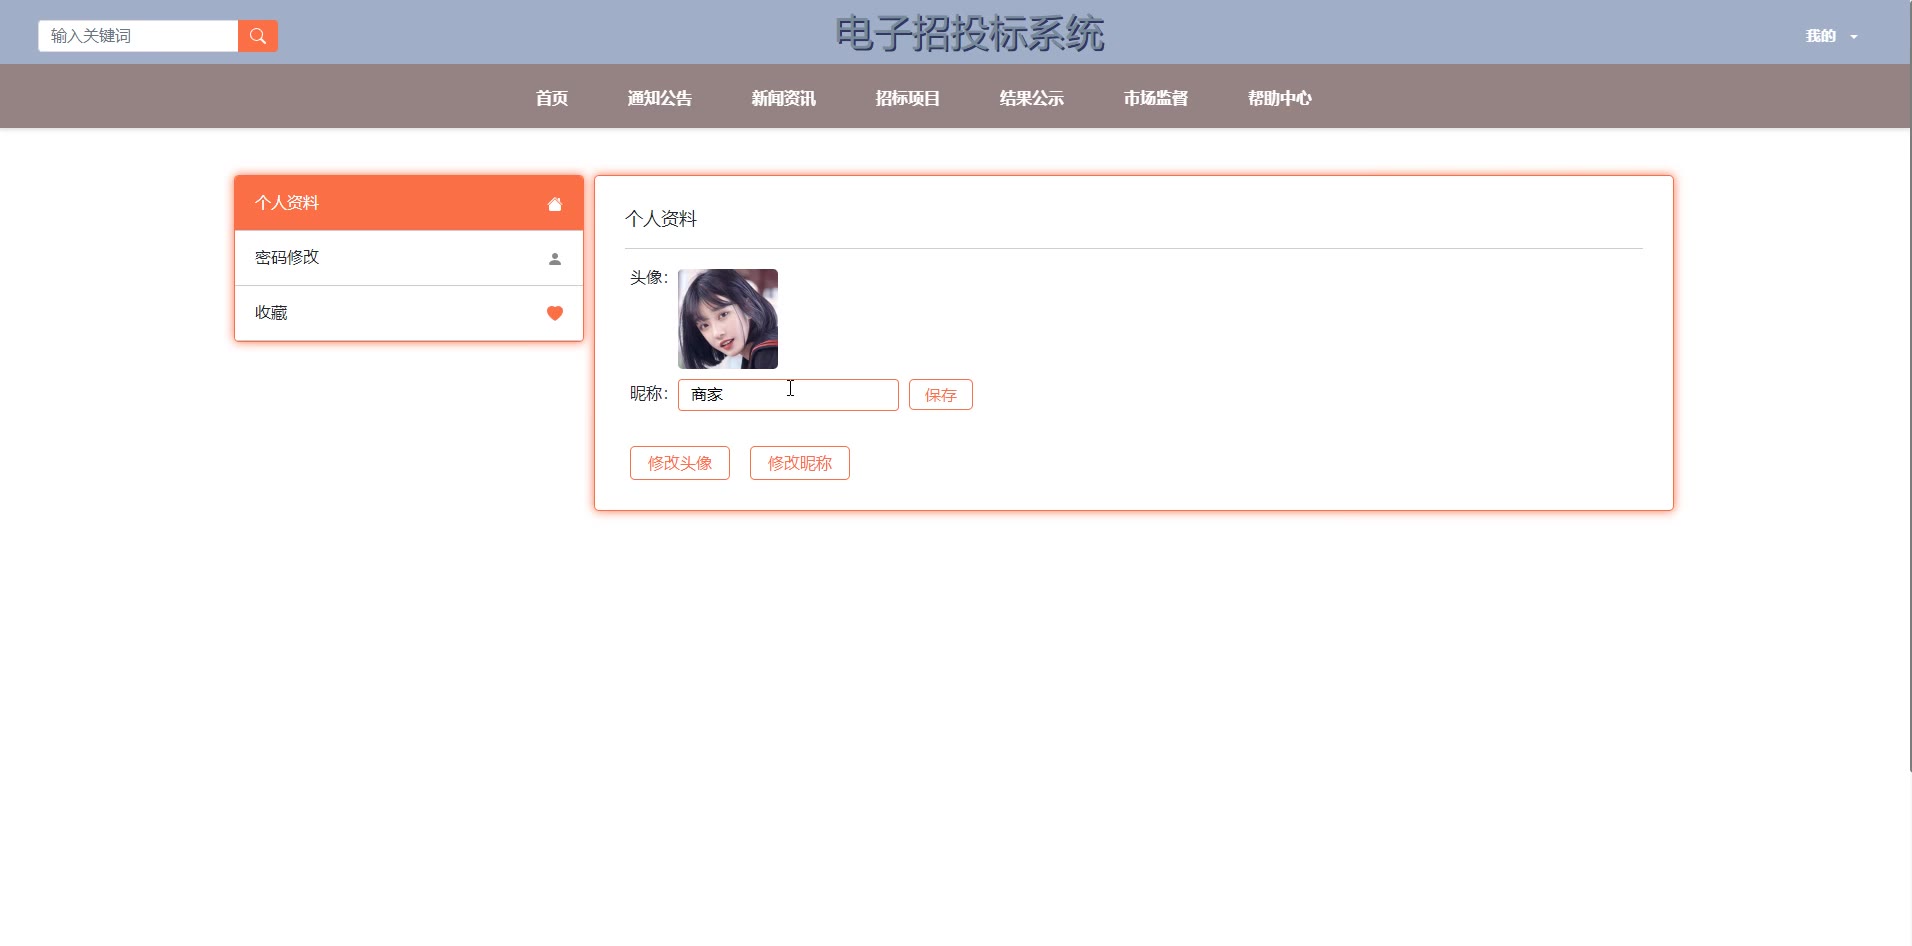Focus the 昵称 input field containing 商家
This screenshot has height=946, width=1912.
(788, 395)
